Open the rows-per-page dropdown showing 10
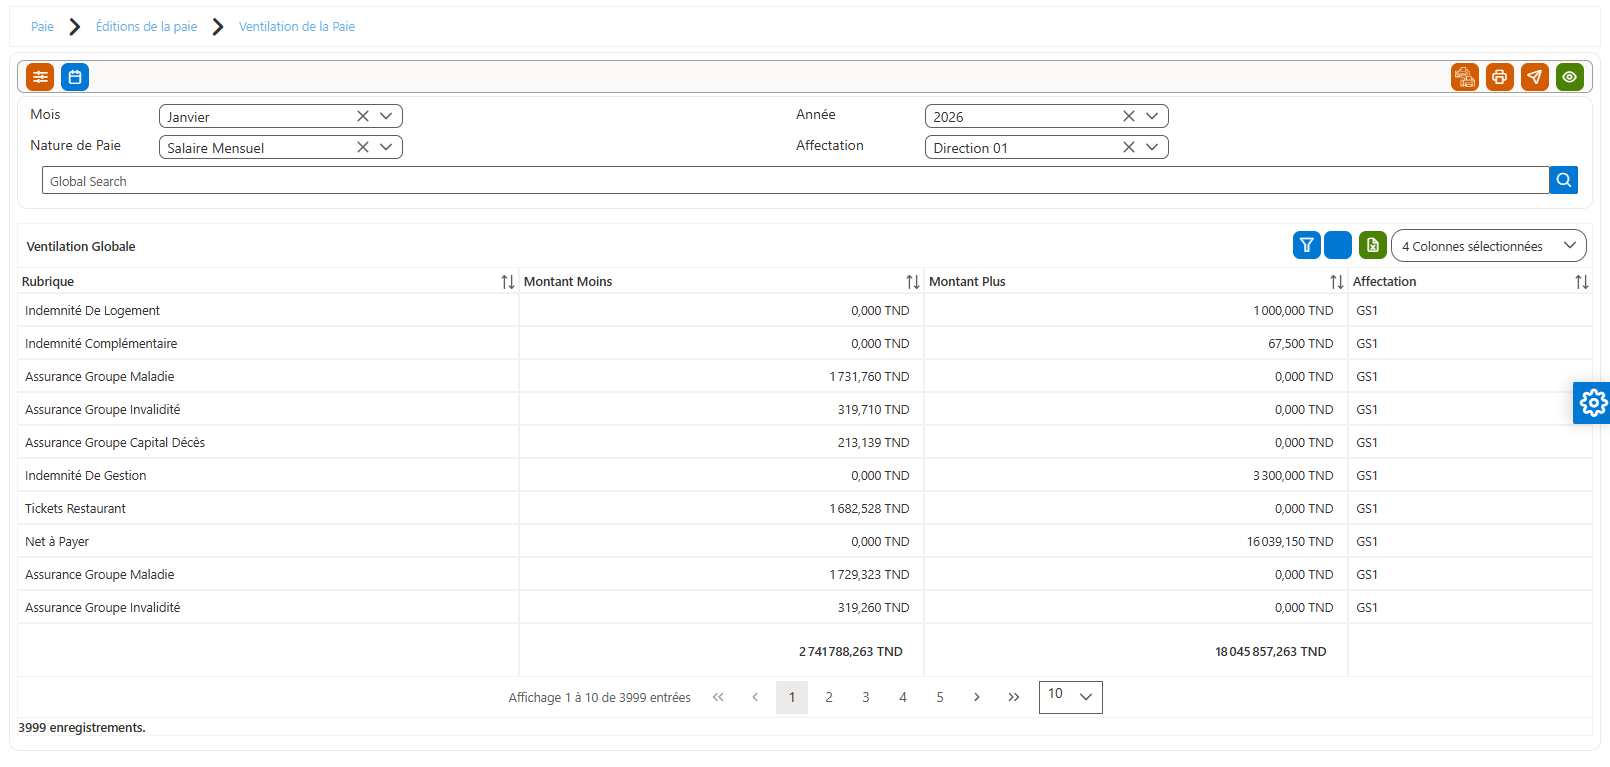The height and width of the screenshot is (767, 1610). point(1070,697)
